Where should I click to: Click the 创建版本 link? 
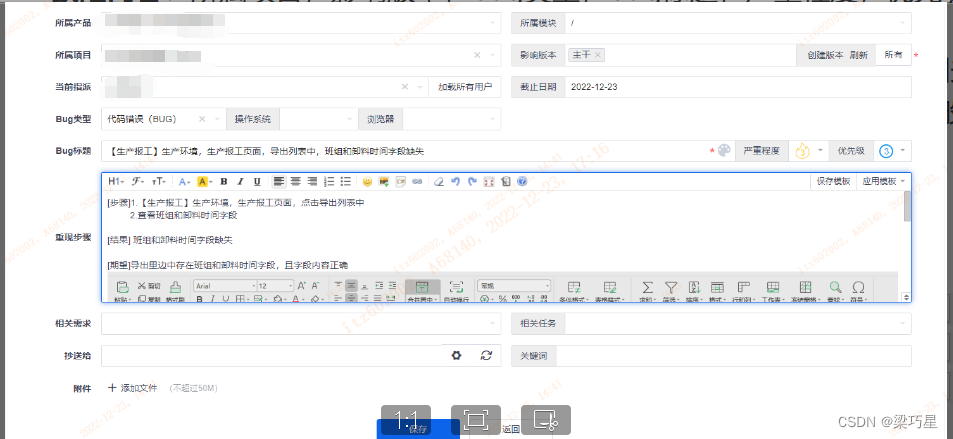(x=825, y=55)
